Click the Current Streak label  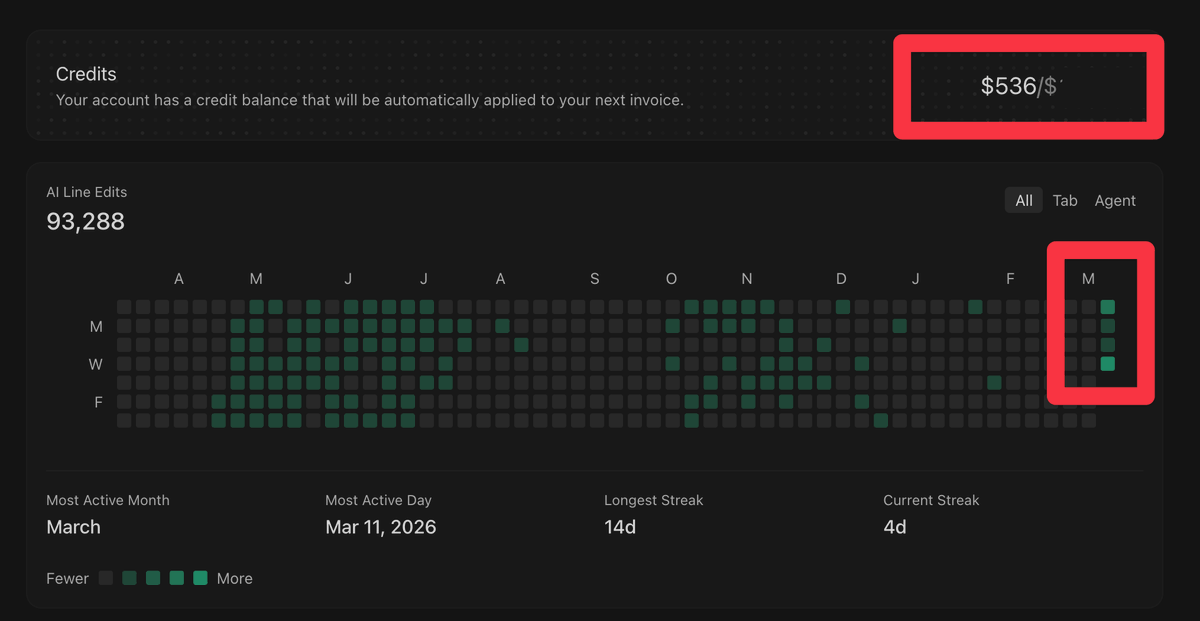[931, 500]
